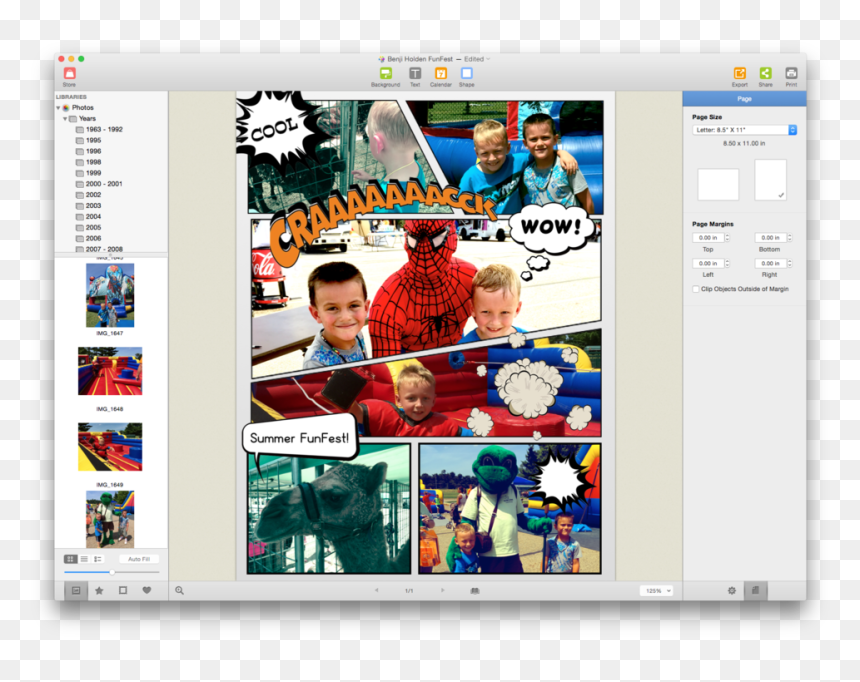Switch photo browser to grid view
This screenshot has height=682, width=860.
pos(70,559)
